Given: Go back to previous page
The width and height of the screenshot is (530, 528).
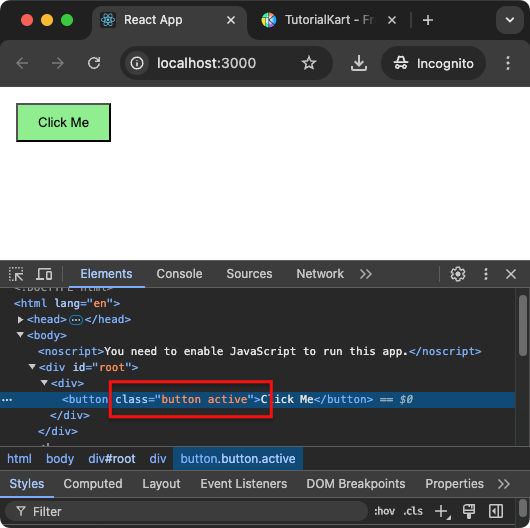Looking at the screenshot, I should 22,63.
